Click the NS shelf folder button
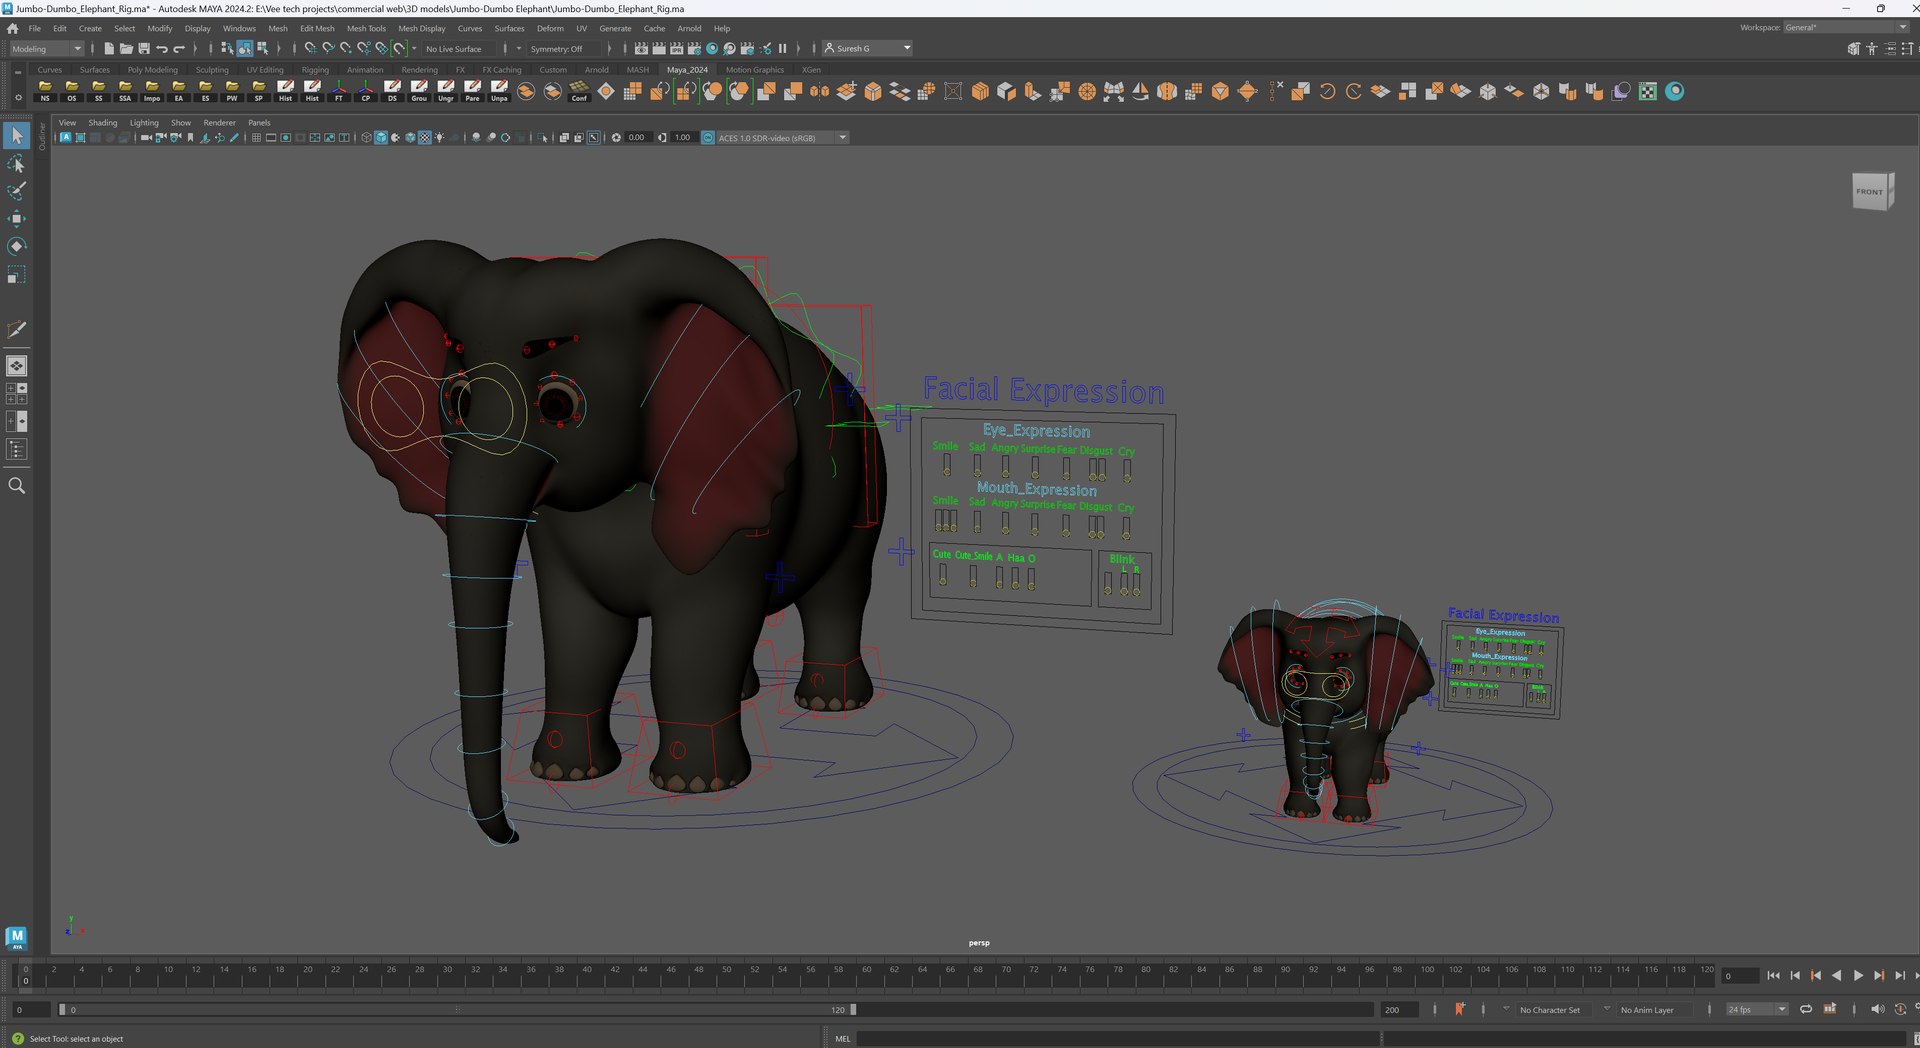 click(x=45, y=91)
